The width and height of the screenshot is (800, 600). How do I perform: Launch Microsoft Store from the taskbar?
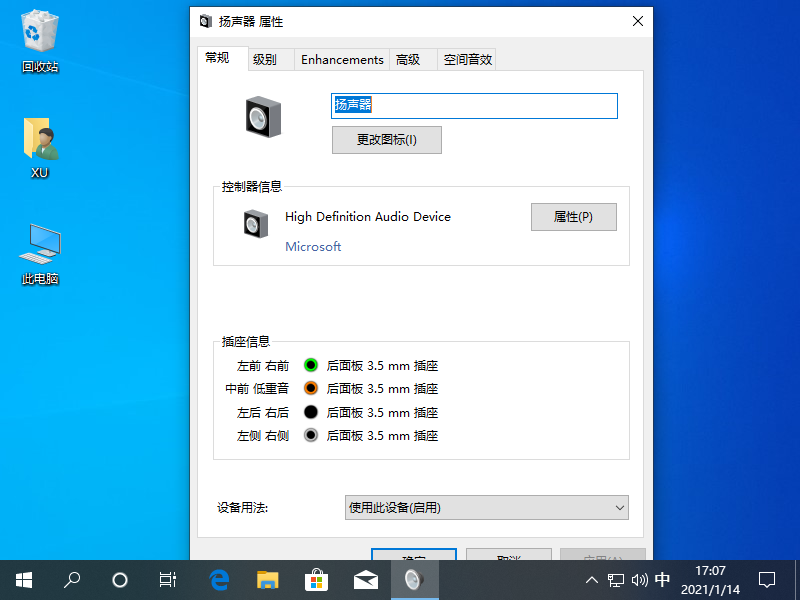(x=317, y=580)
